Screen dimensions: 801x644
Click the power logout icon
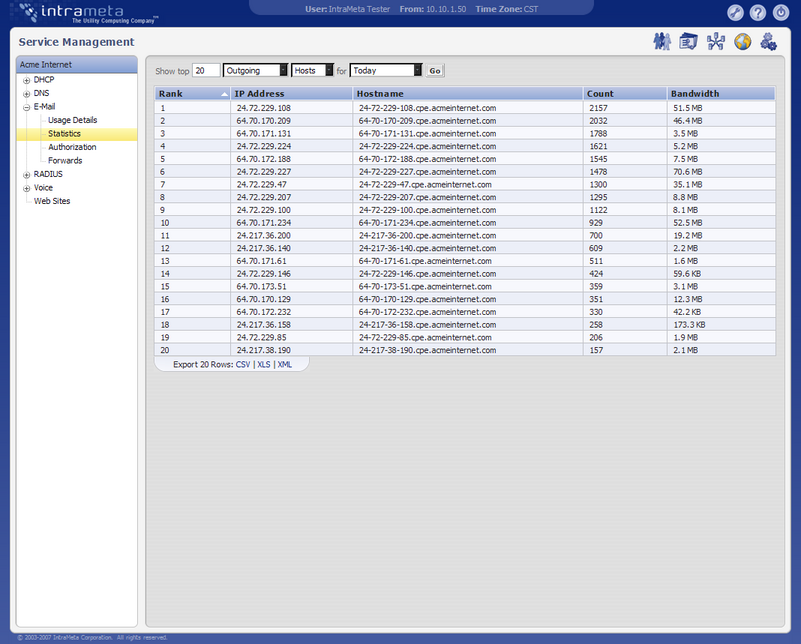[x=781, y=12]
